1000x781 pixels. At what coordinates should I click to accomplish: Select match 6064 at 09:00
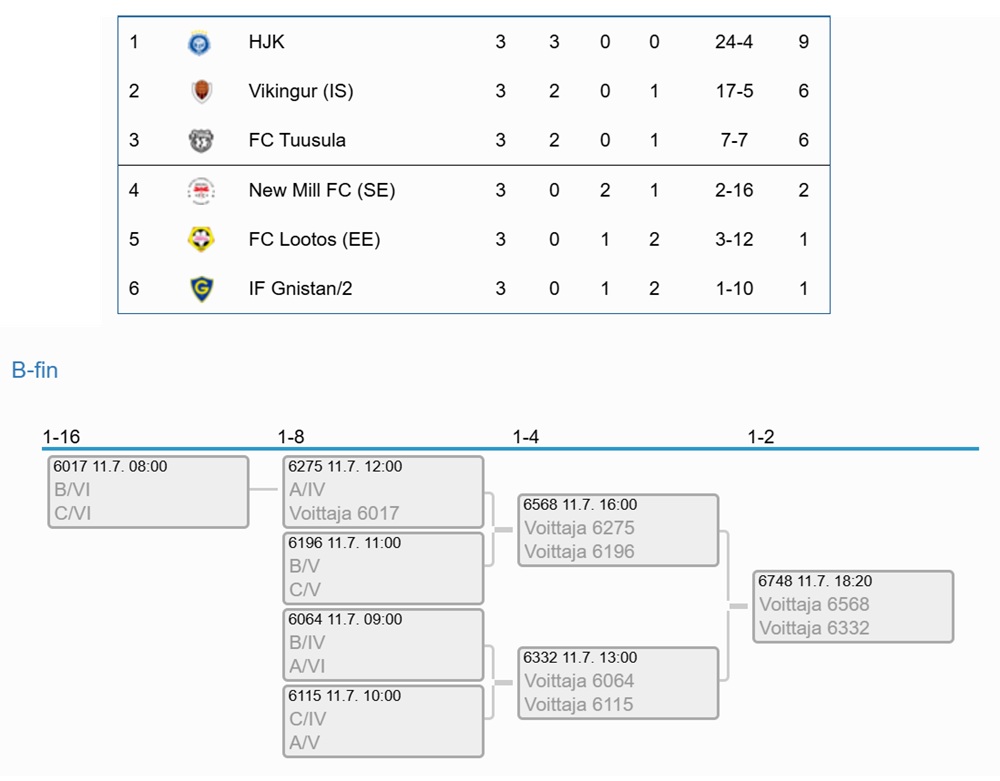pos(383,645)
